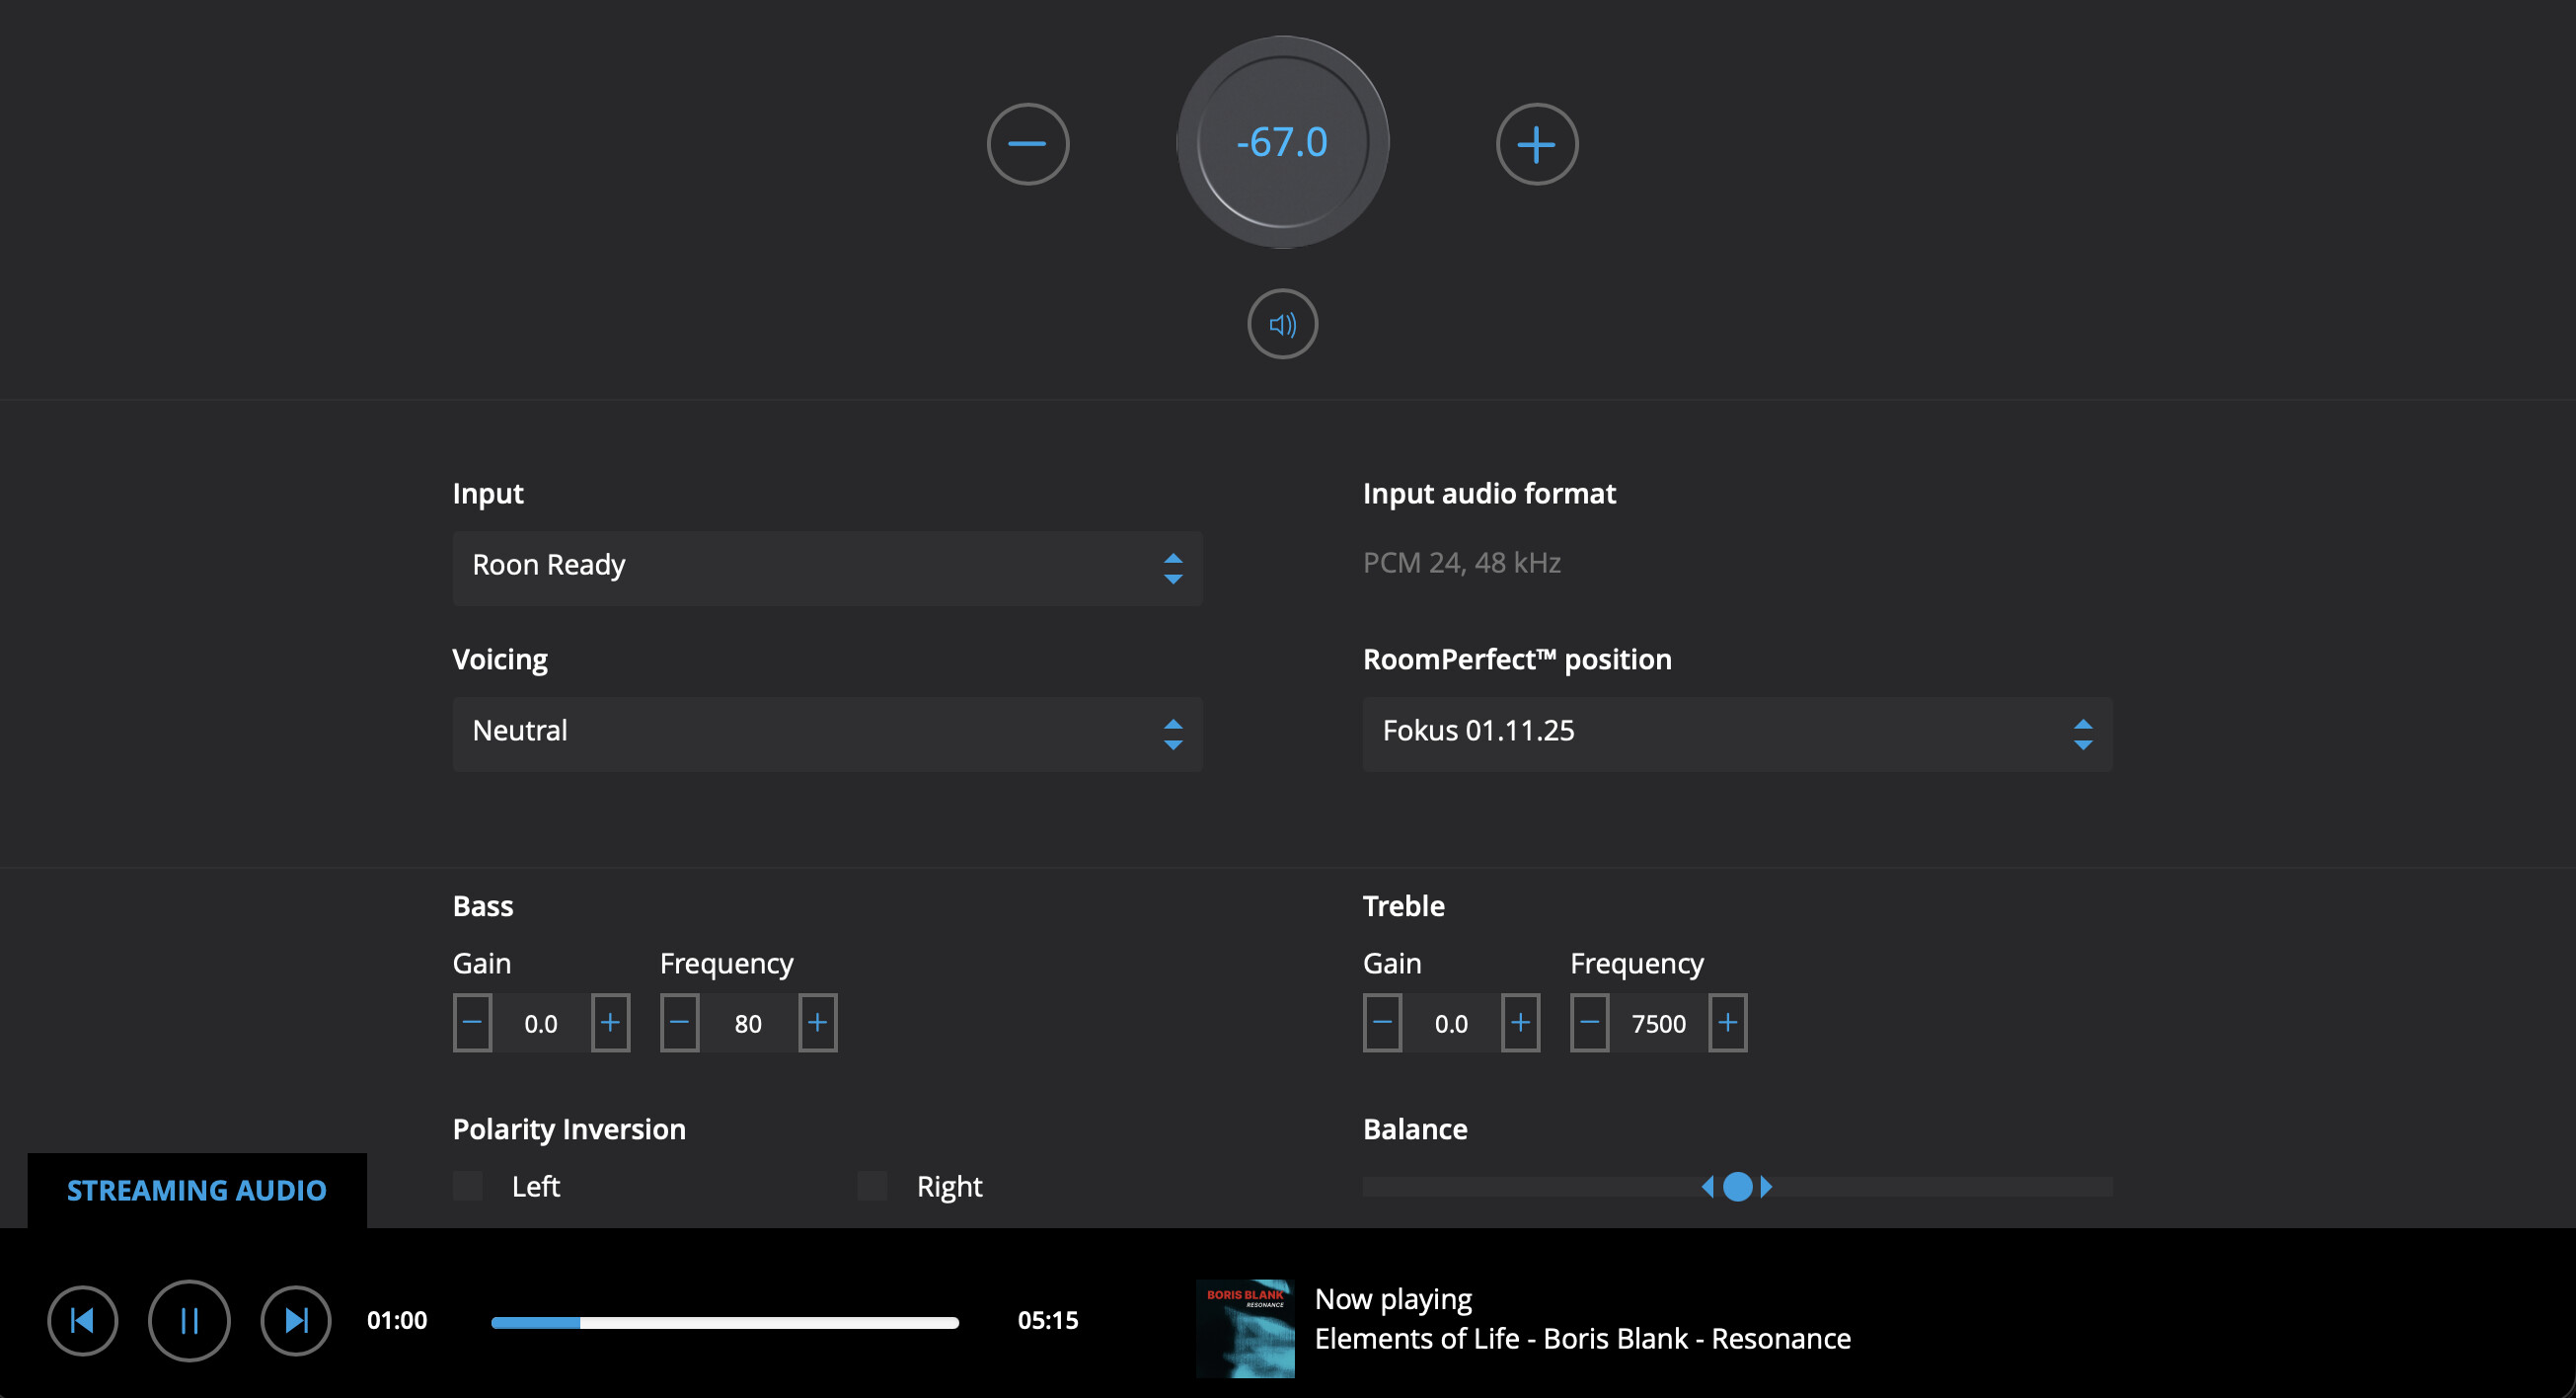The height and width of the screenshot is (1398, 2576).
Task: Enable Left polarity inversion checkbox
Action: pyautogui.click(x=468, y=1186)
